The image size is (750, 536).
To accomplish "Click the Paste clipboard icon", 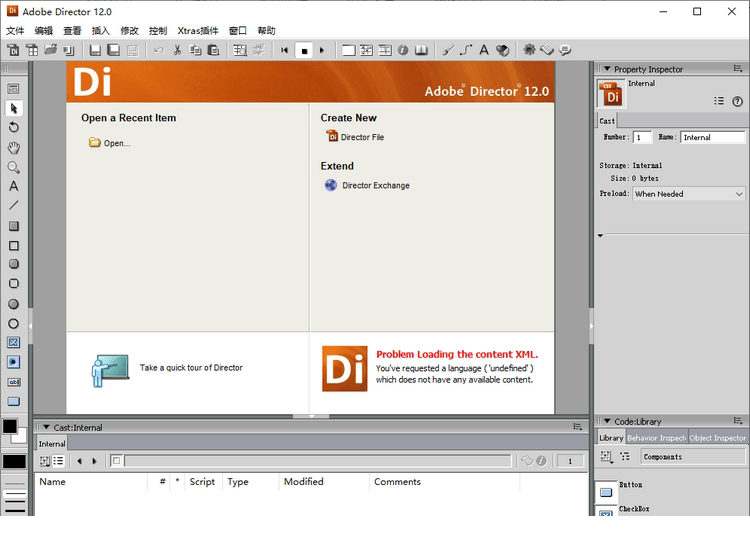I will click(213, 50).
